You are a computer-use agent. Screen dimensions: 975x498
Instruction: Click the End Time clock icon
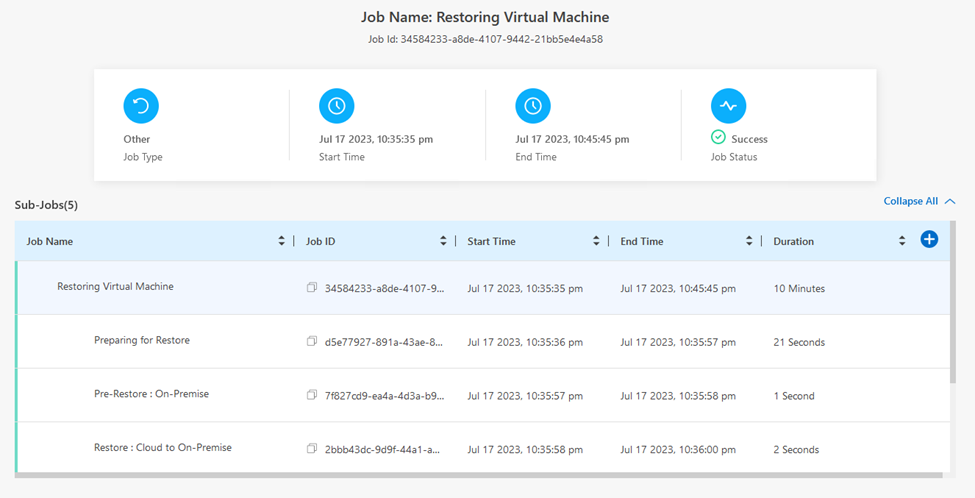533,106
